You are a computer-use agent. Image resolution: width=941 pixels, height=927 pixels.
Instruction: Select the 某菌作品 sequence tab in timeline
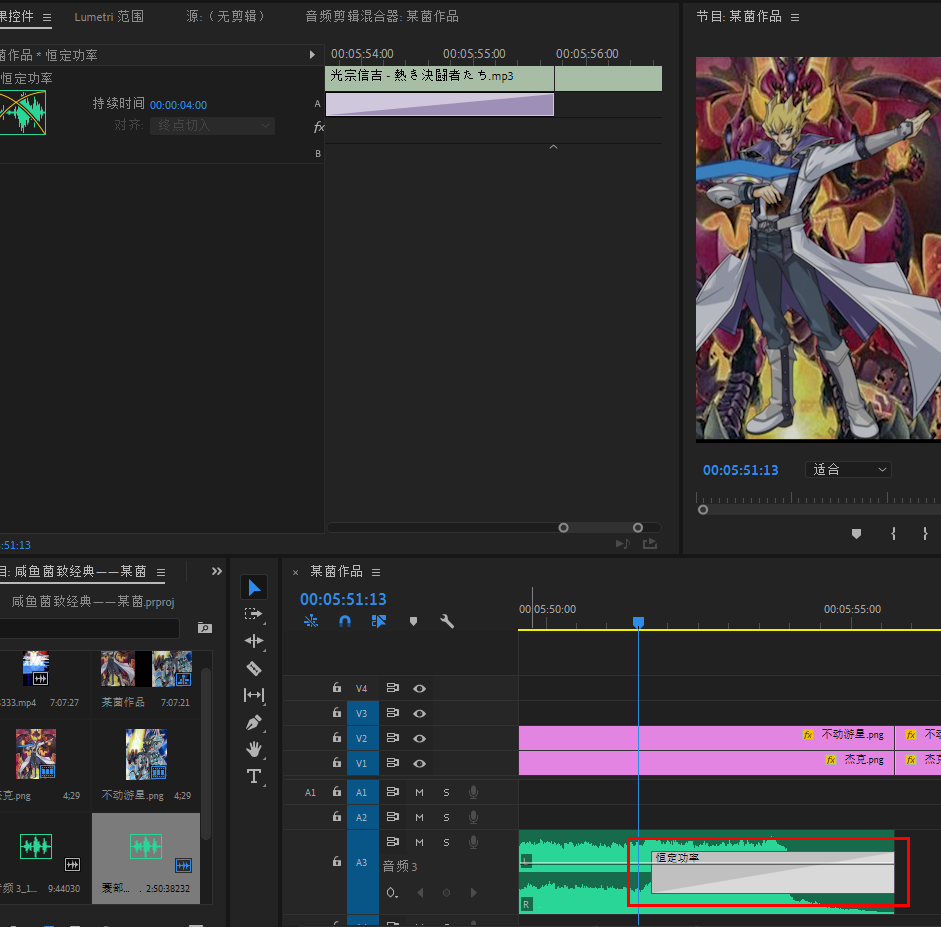(336, 571)
